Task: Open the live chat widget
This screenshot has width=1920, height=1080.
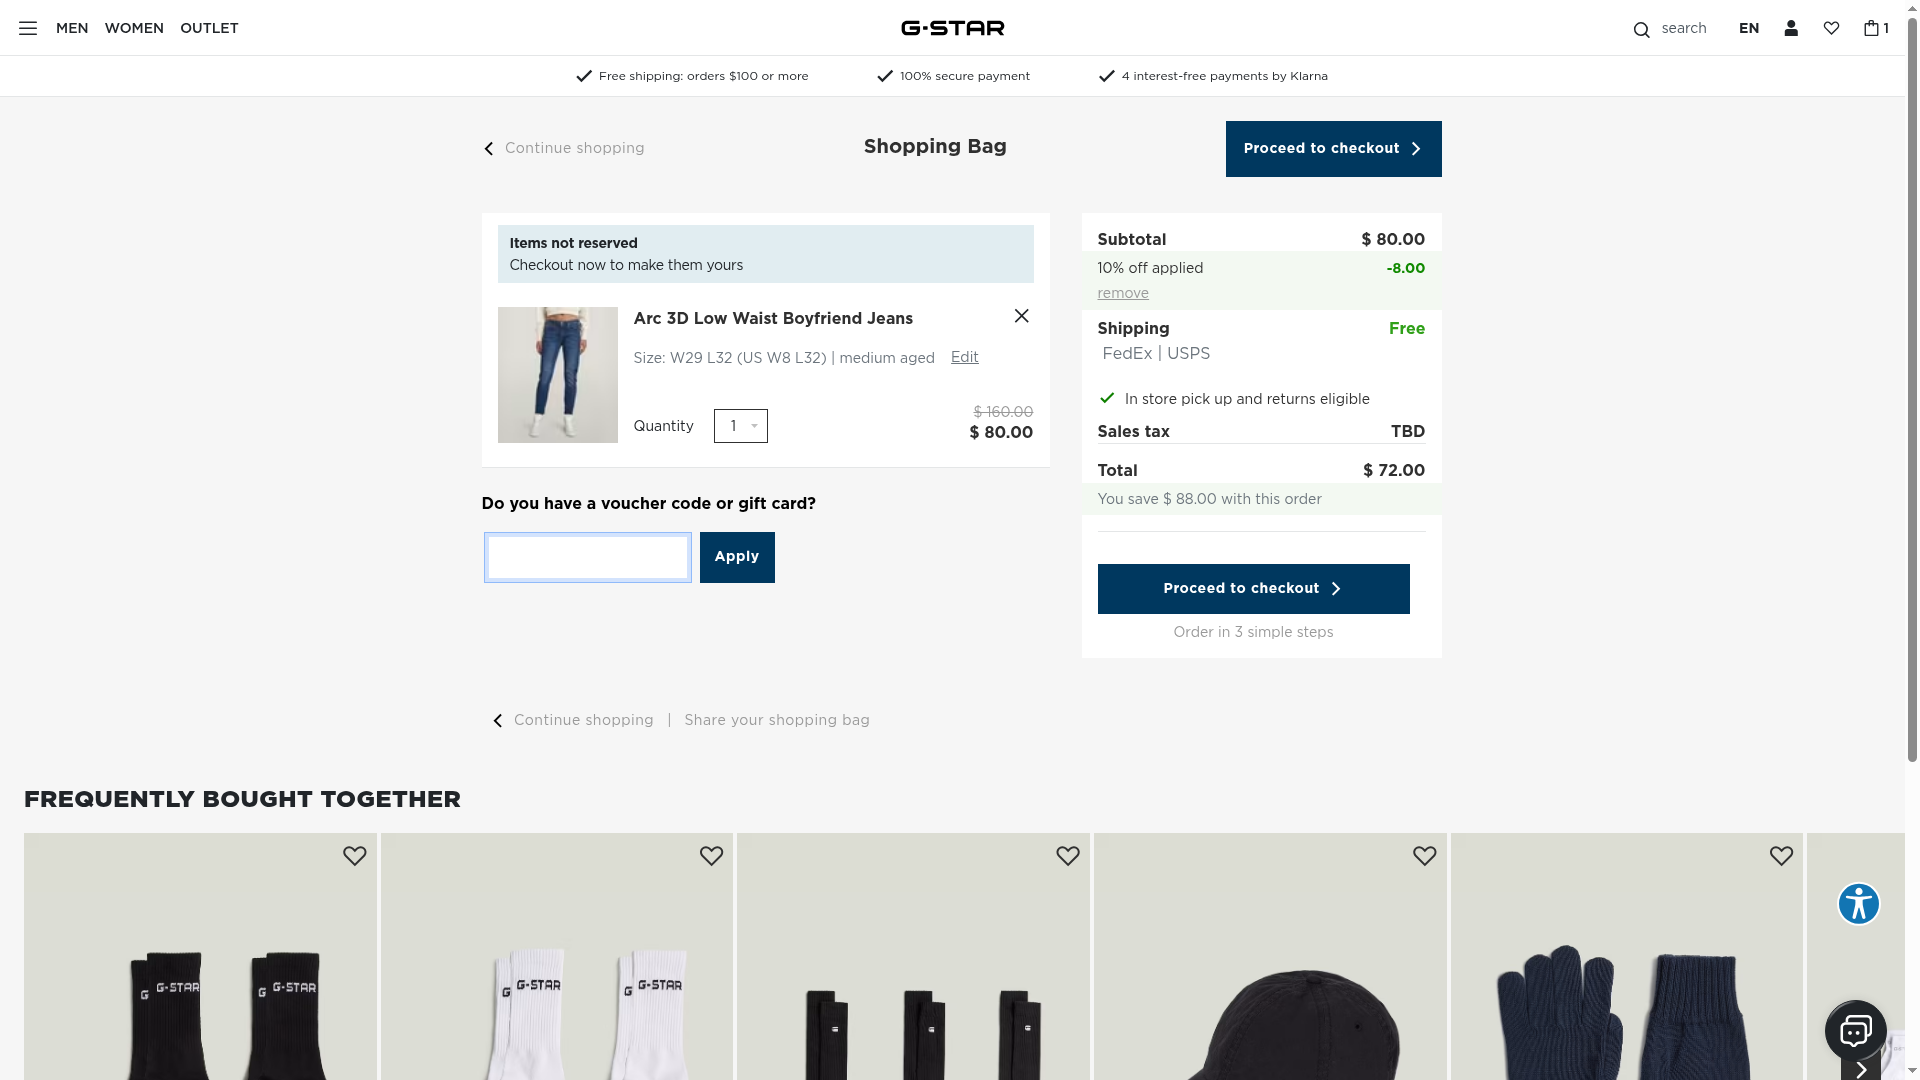Action: (x=1855, y=1030)
